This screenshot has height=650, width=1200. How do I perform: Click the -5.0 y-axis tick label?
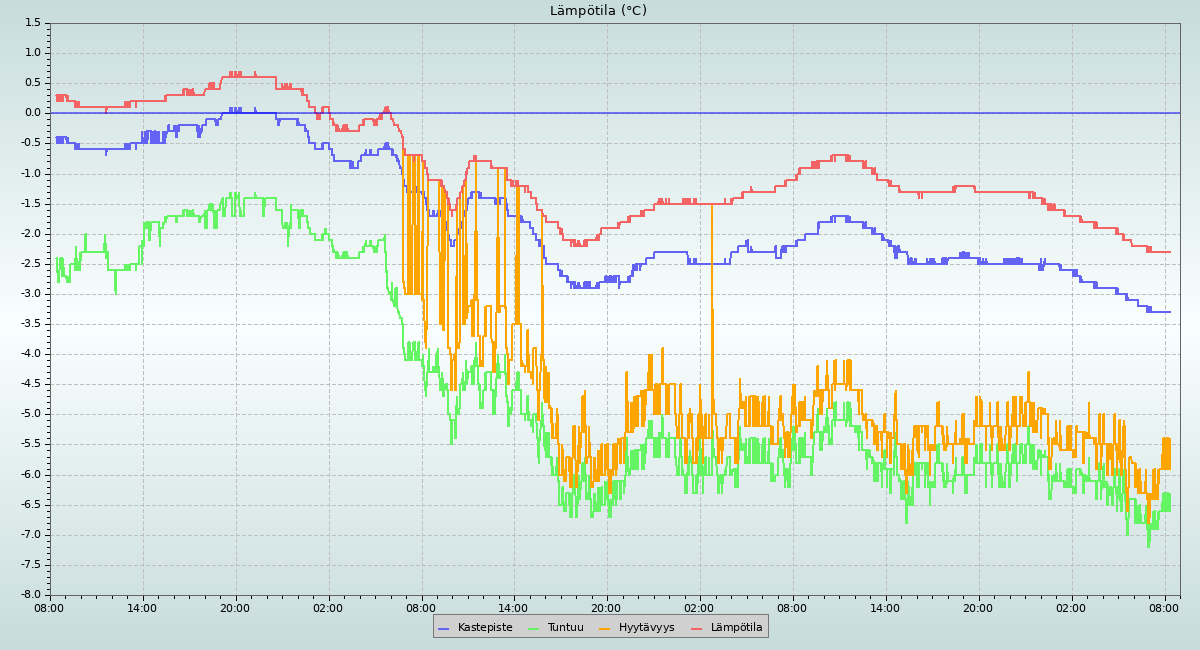tap(30, 413)
